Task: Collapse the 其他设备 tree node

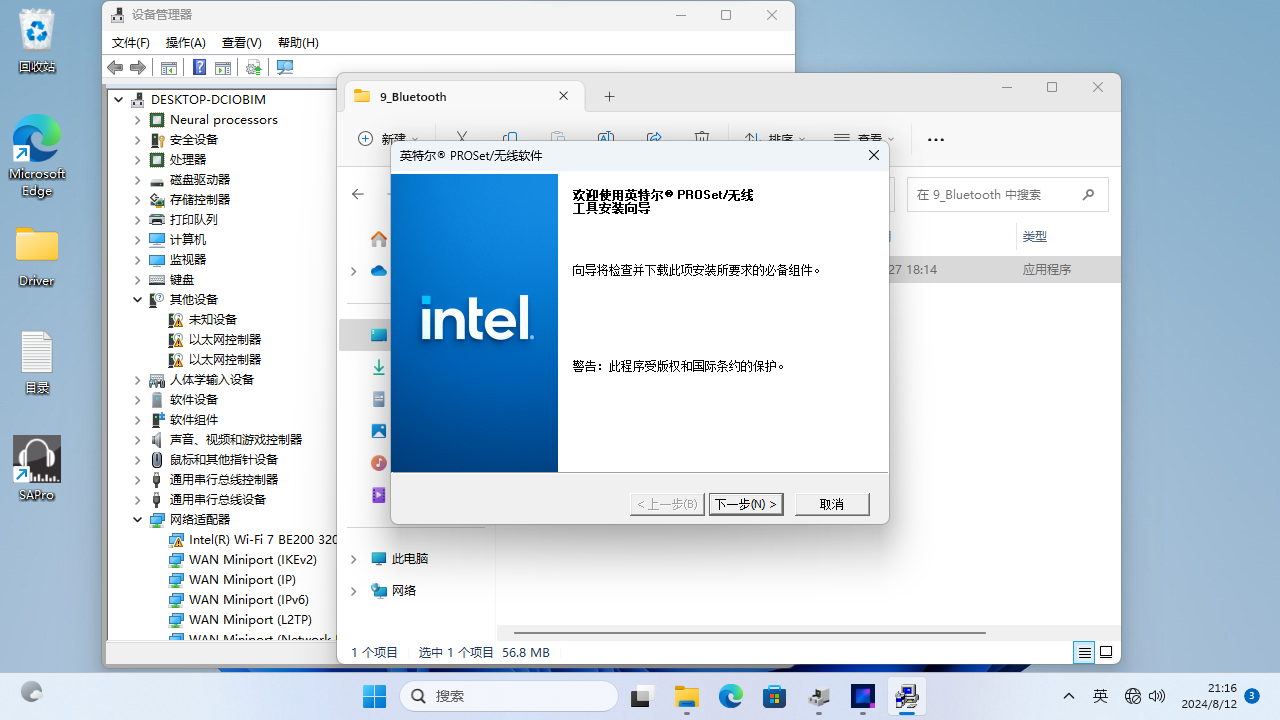Action: click(x=138, y=299)
